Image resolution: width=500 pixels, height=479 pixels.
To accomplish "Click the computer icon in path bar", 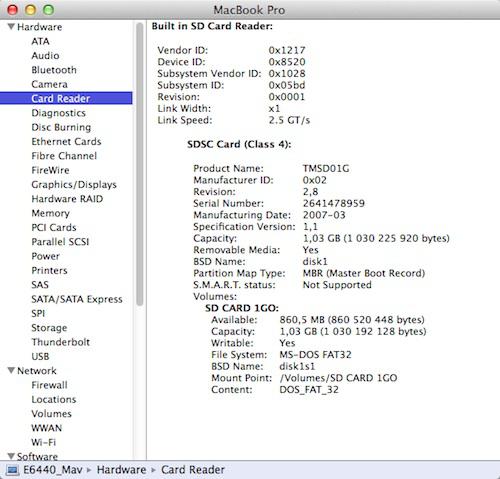I will point(12,470).
